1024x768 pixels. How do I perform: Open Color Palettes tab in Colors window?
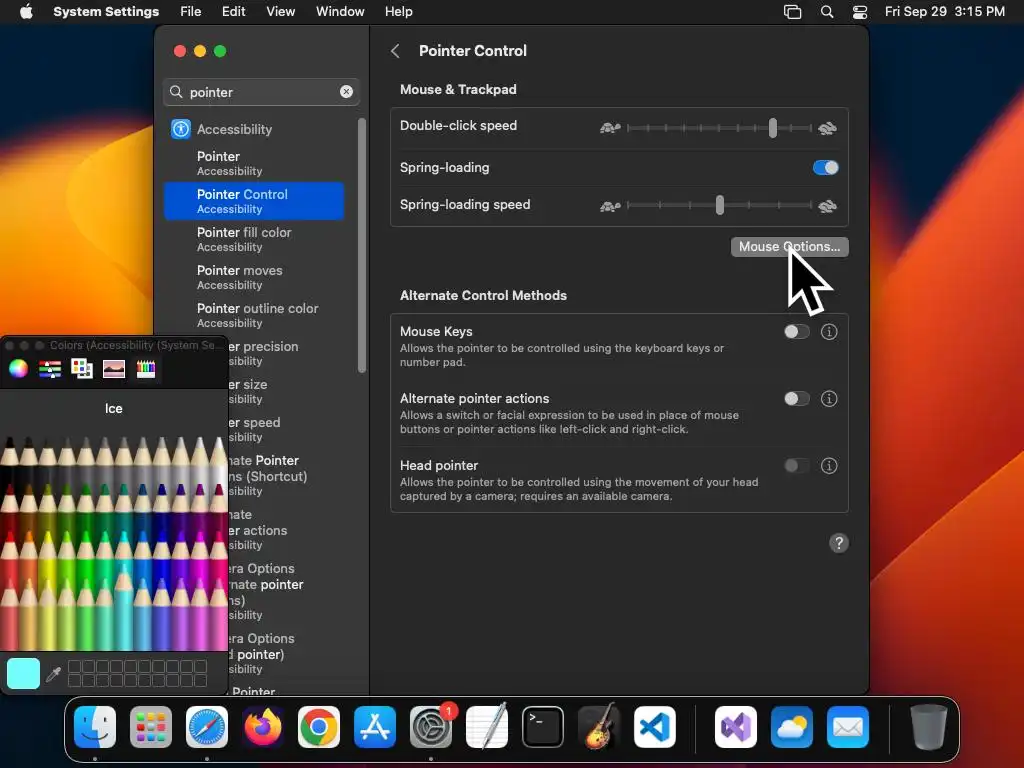82,369
